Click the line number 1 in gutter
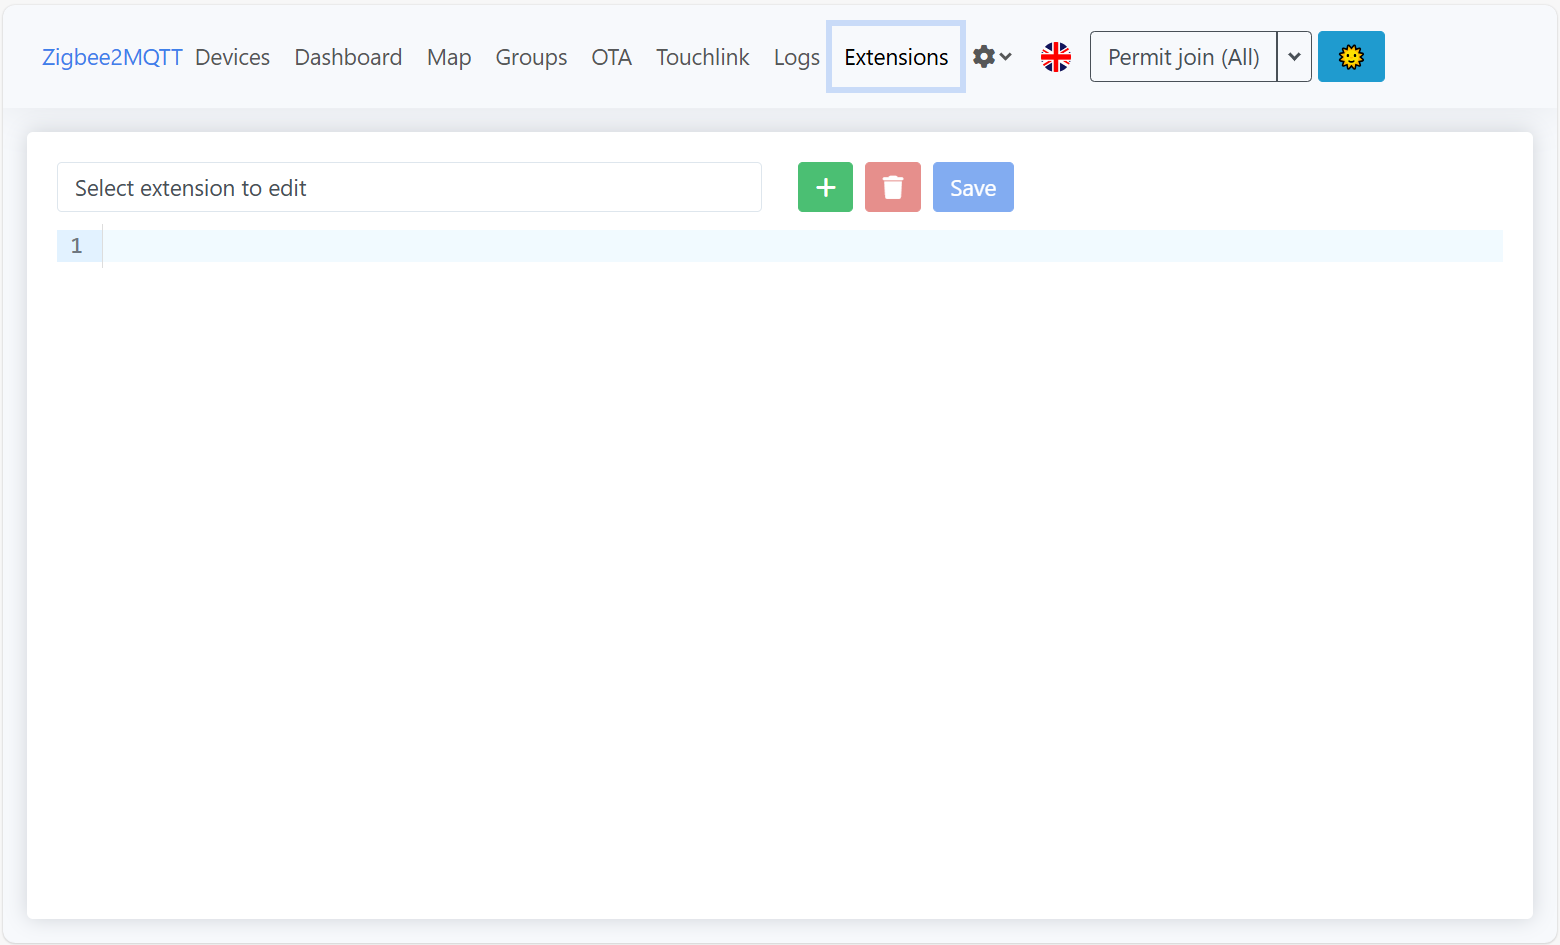 (x=77, y=246)
